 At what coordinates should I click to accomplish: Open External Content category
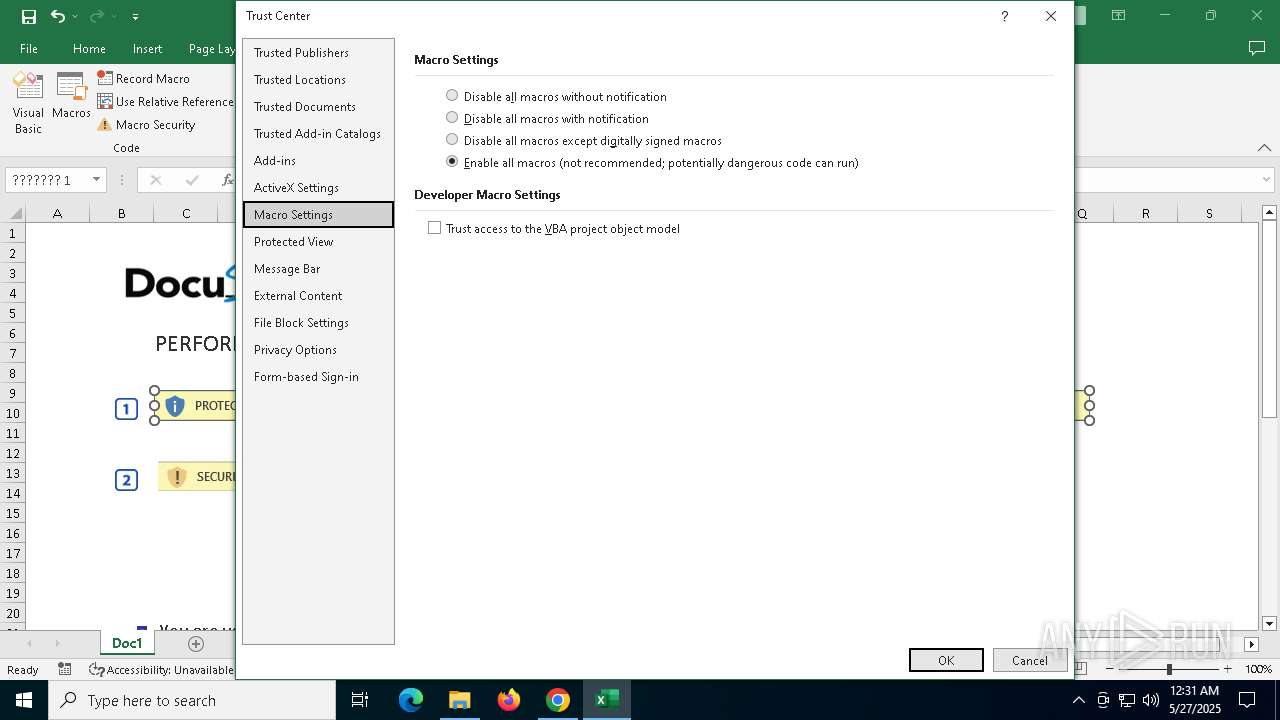tap(318, 295)
